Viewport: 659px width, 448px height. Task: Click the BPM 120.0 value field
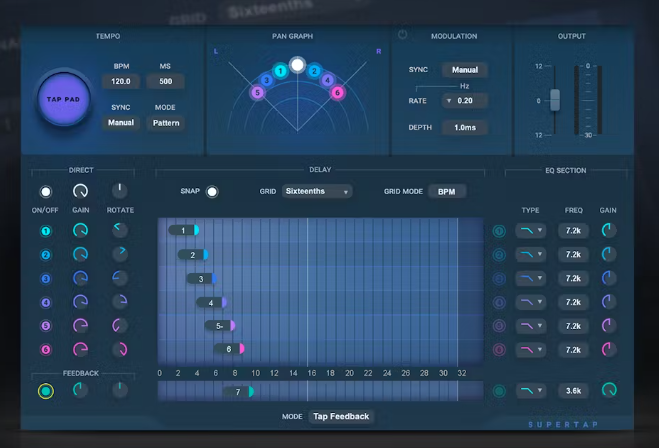(x=121, y=82)
